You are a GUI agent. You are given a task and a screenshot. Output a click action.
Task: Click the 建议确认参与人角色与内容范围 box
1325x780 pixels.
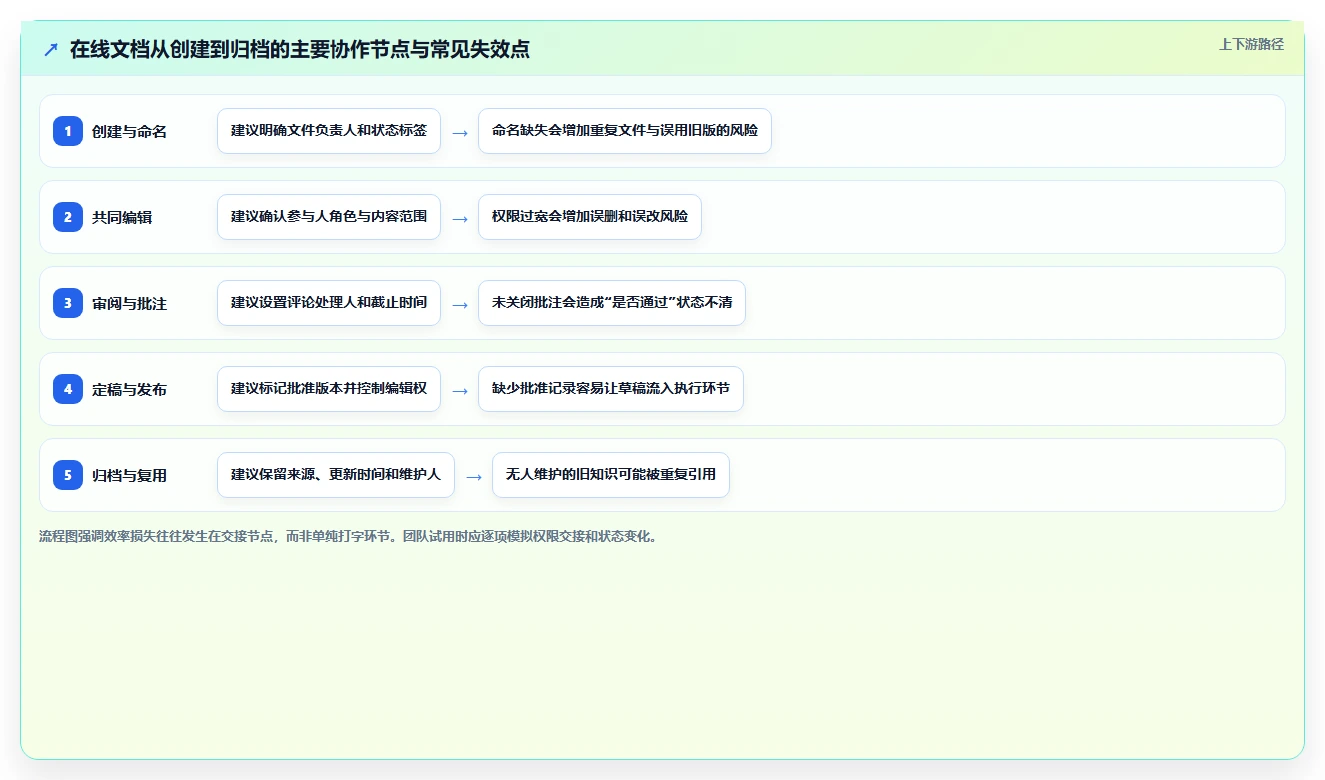(329, 217)
